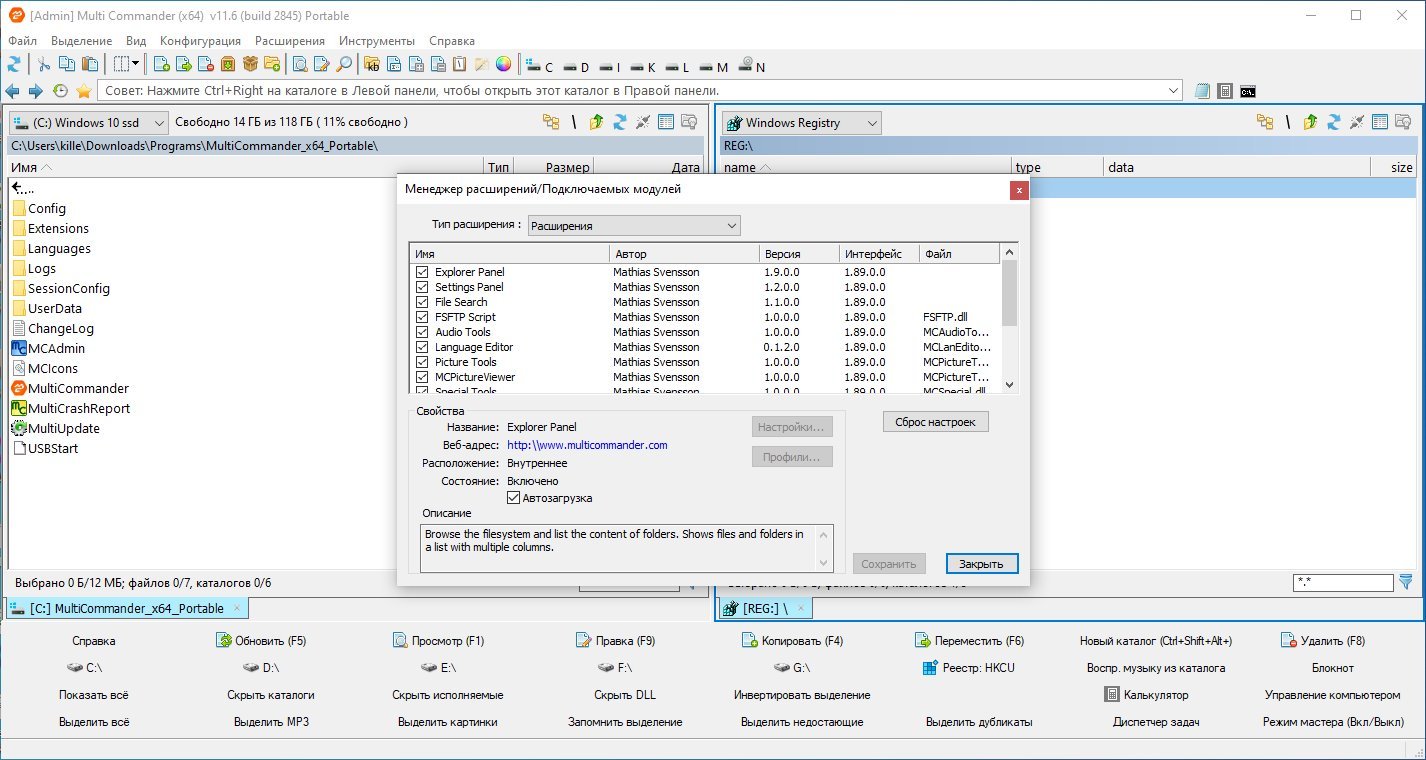Click the clock history icon
Image resolution: width=1426 pixels, height=760 pixels.
[60, 91]
